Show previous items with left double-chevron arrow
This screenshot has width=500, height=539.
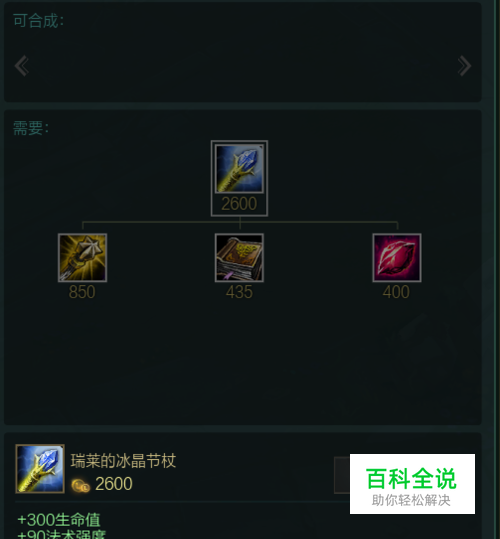(22, 66)
